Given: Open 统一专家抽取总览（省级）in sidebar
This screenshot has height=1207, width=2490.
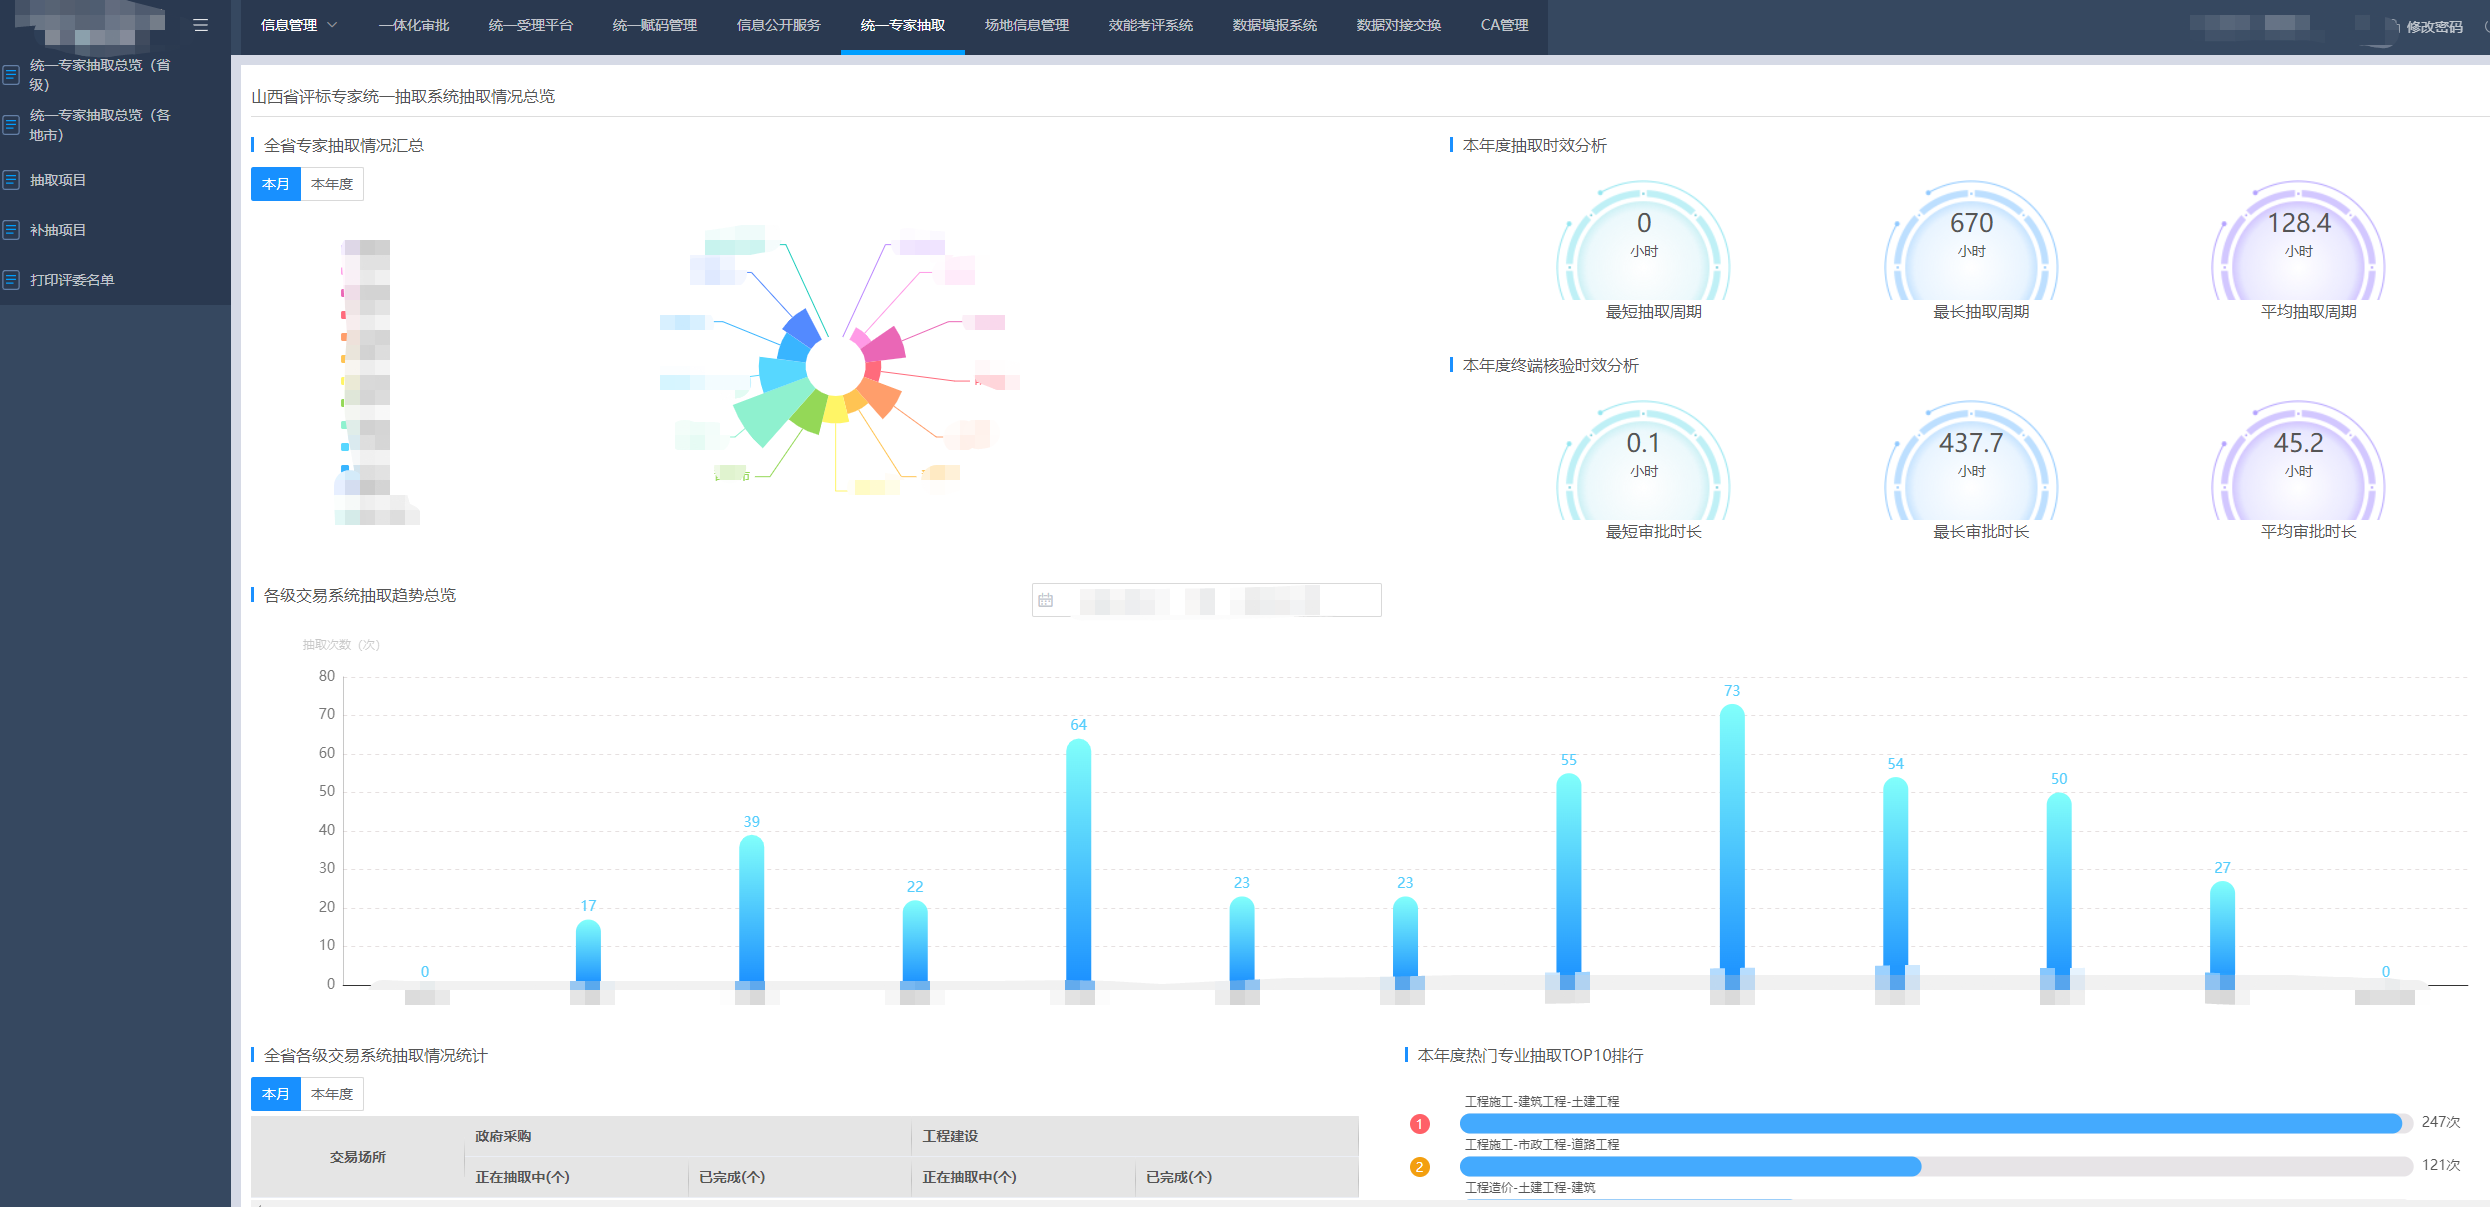Looking at the screenshot, I should point(100,75).
